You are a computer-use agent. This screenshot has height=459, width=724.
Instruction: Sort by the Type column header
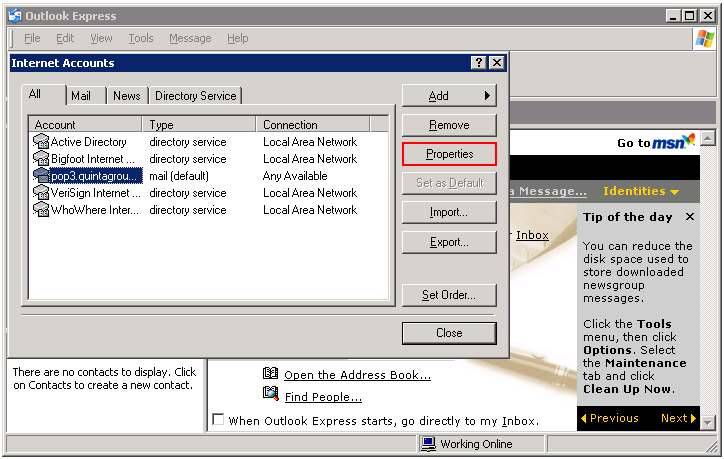(199, 125)
